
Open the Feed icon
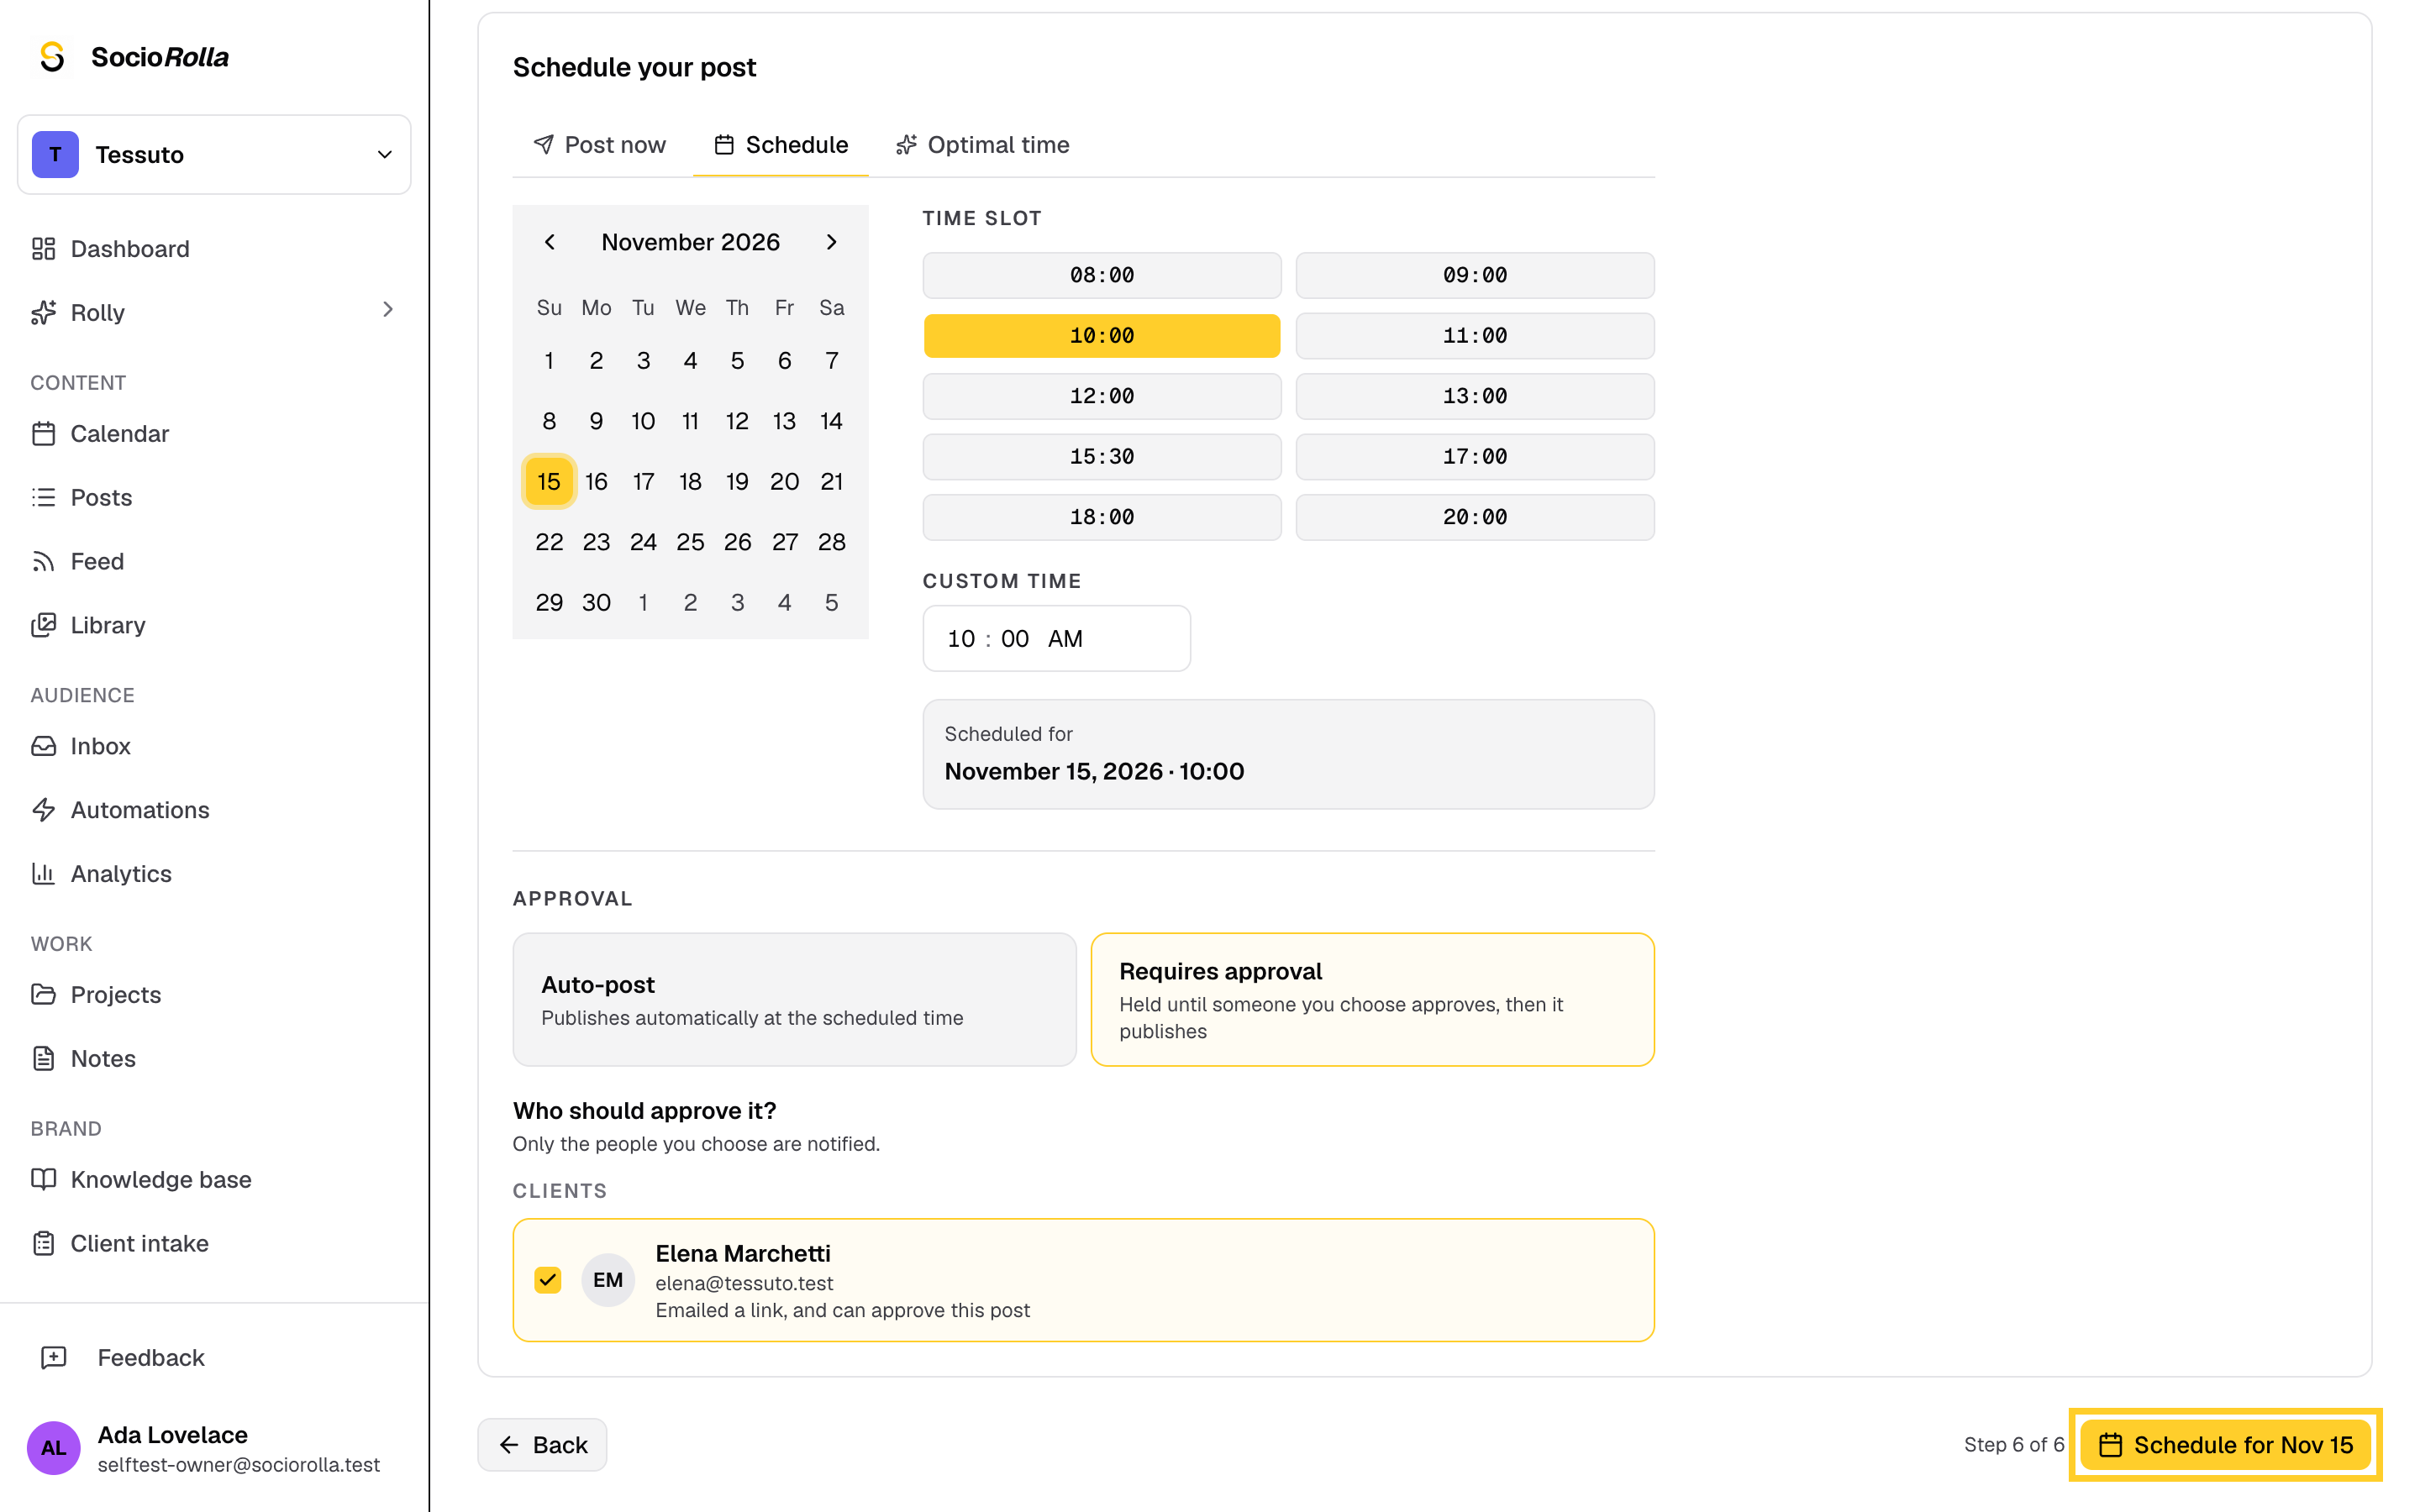(x=43, y=562)
